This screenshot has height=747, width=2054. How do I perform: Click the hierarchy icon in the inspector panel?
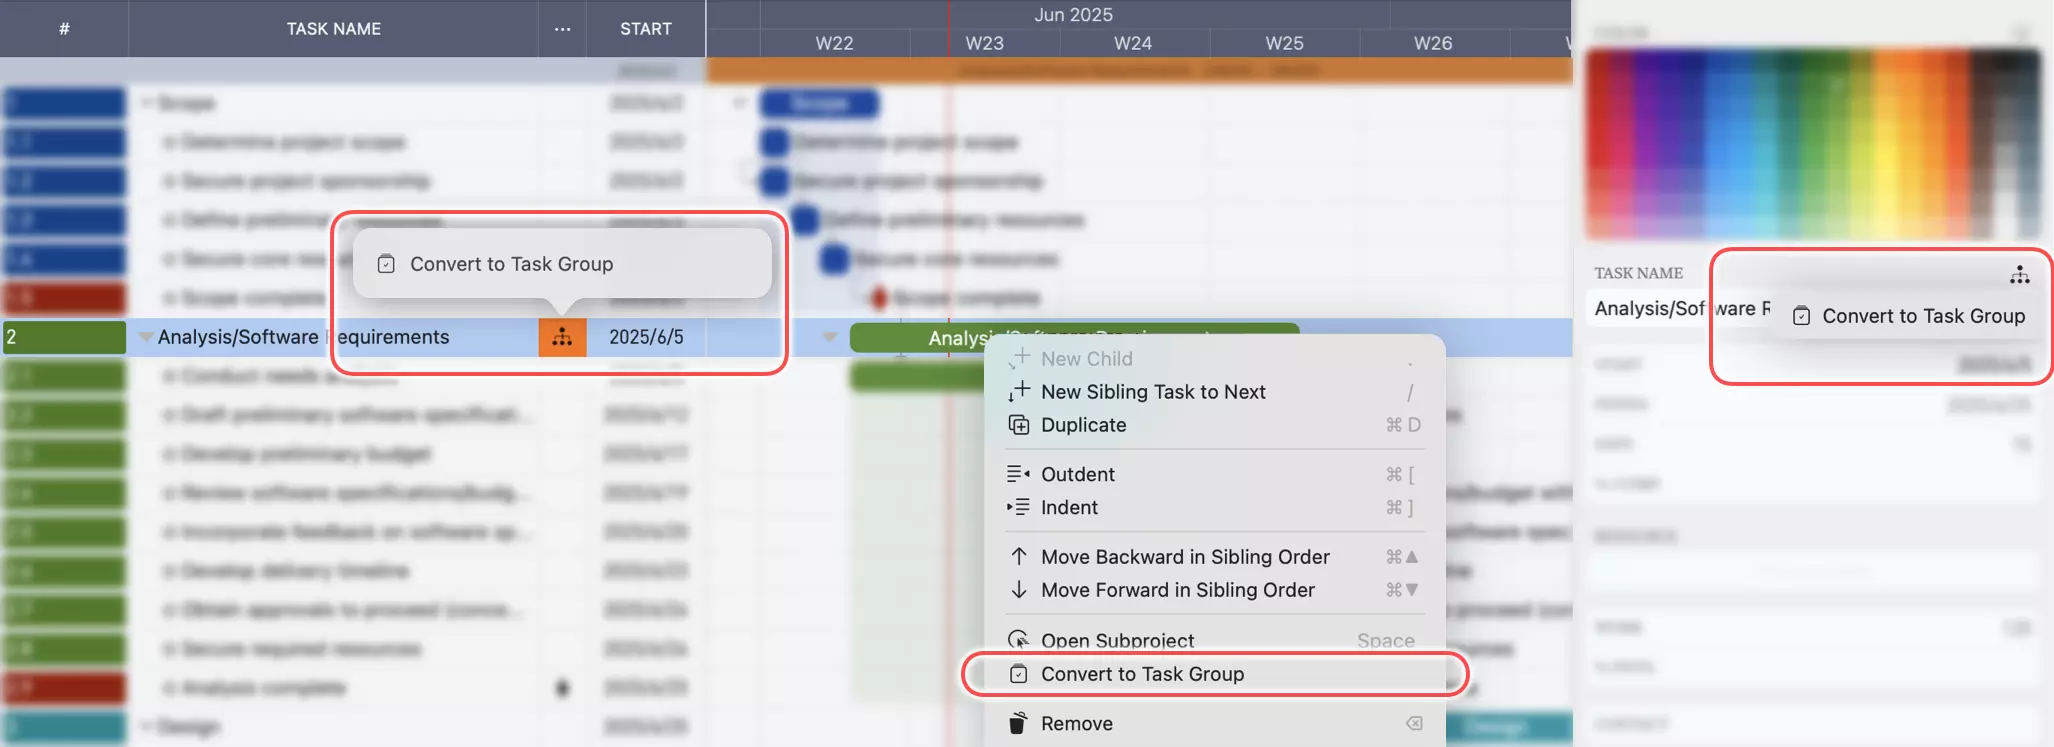pyautogui.click(x=2019, y=275)
